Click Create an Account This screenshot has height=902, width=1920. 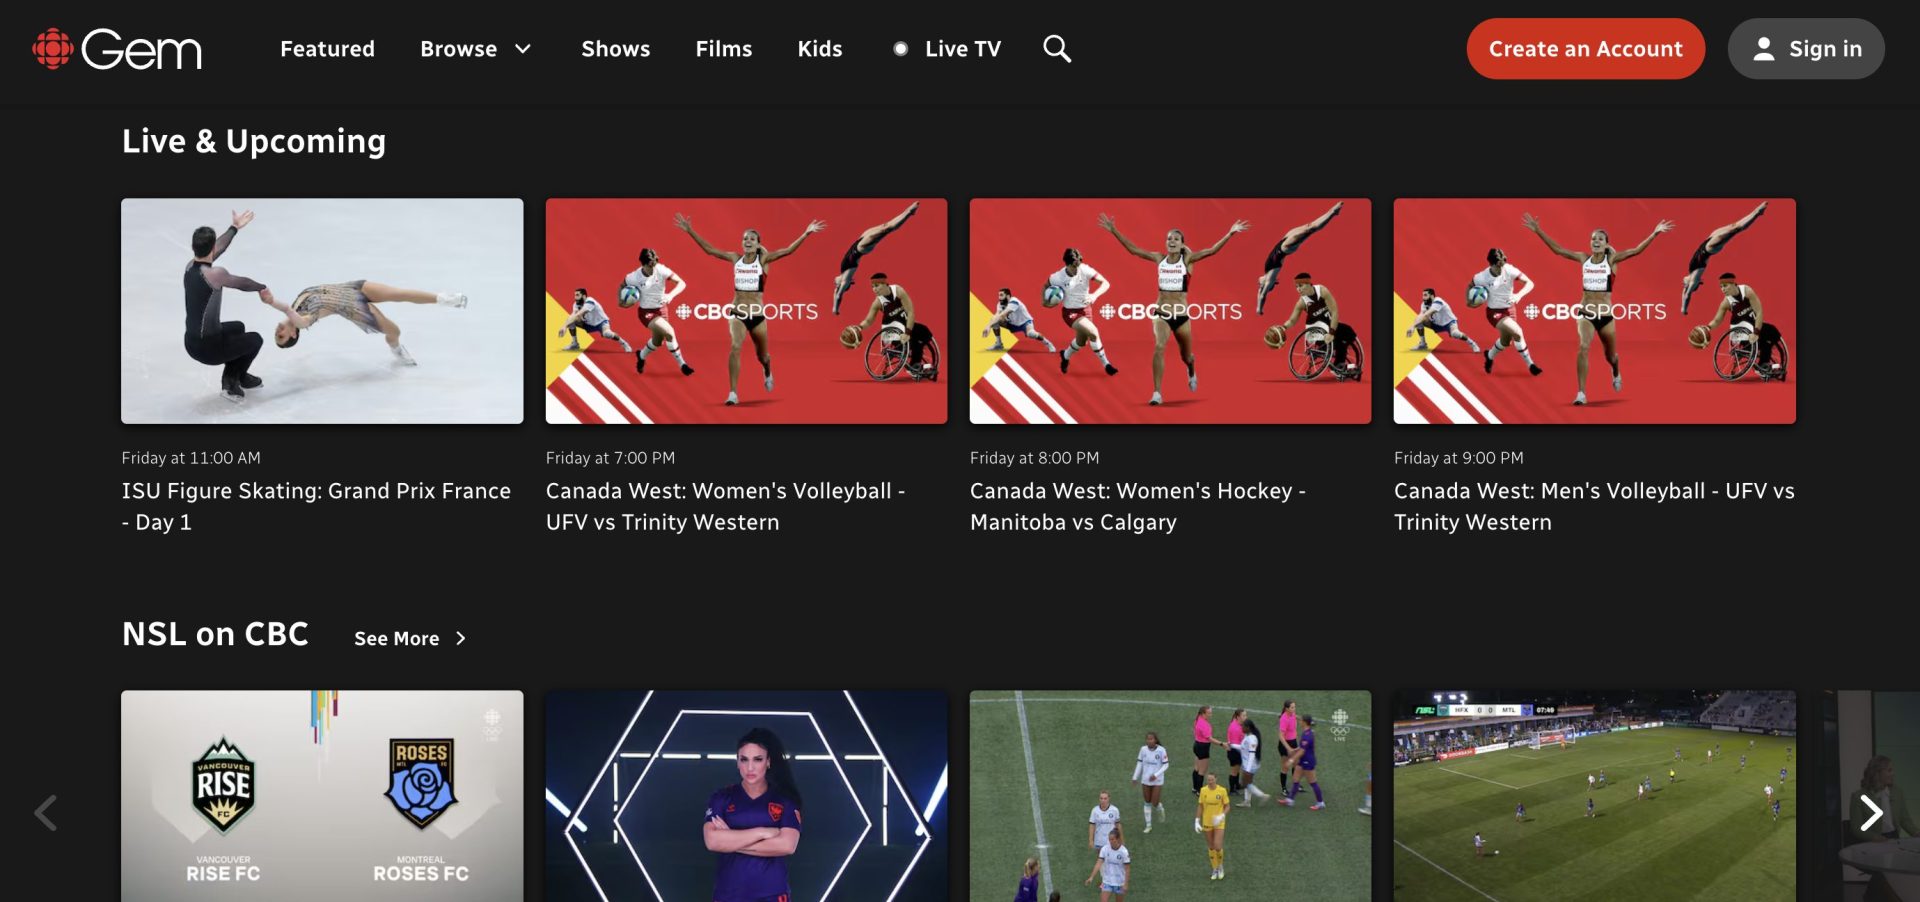coord(1585,48)
